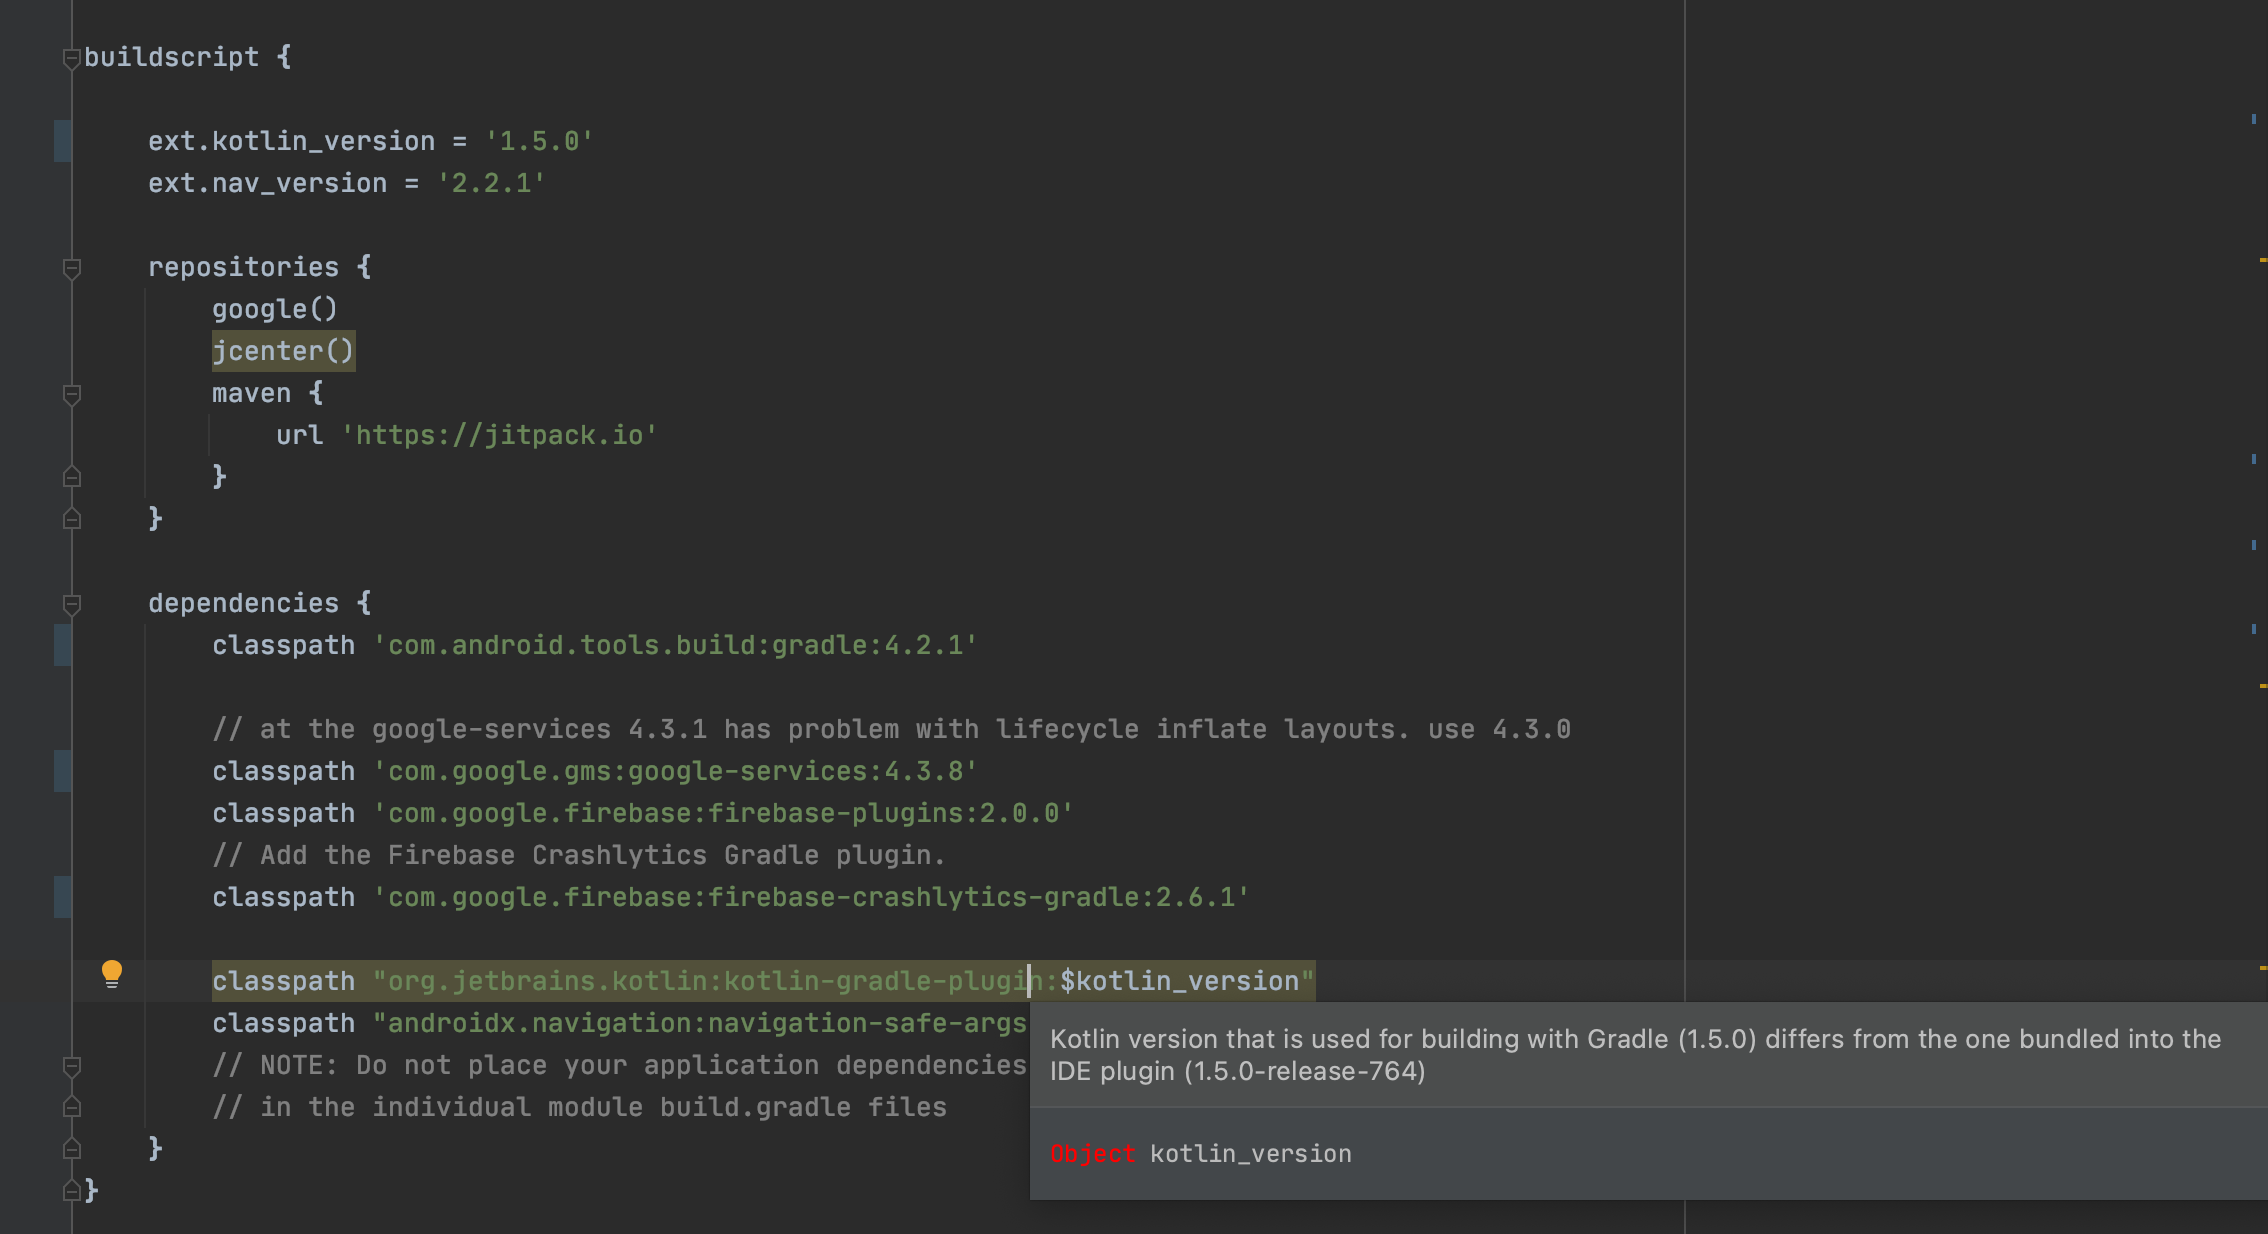Click $kotlin_version in the kotlin-gradle-plugin classpath
The image size is (2268, 1234).
pos(1179,981)
